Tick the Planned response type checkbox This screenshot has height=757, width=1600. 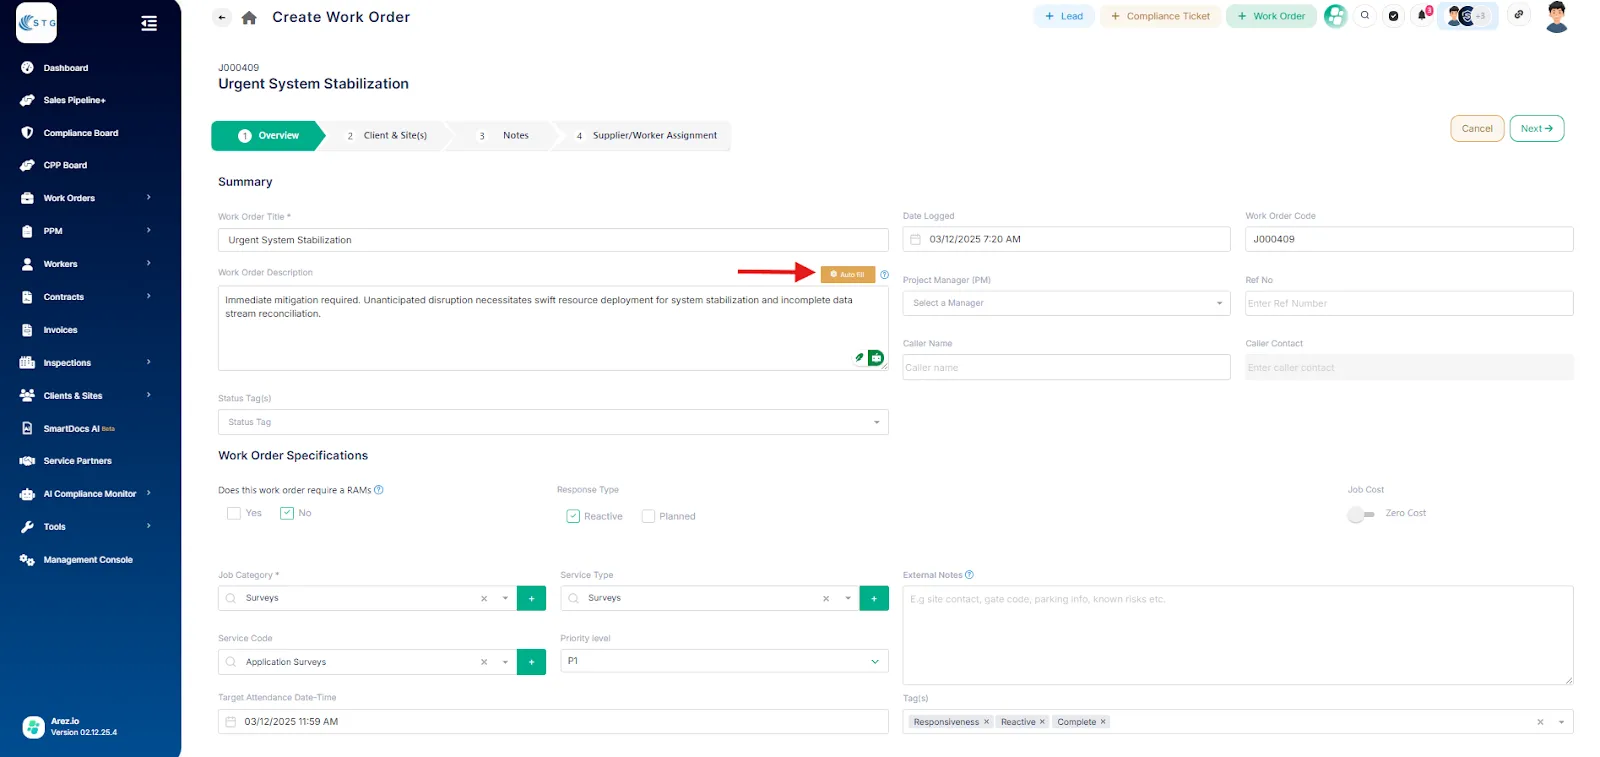pos(648,516)
